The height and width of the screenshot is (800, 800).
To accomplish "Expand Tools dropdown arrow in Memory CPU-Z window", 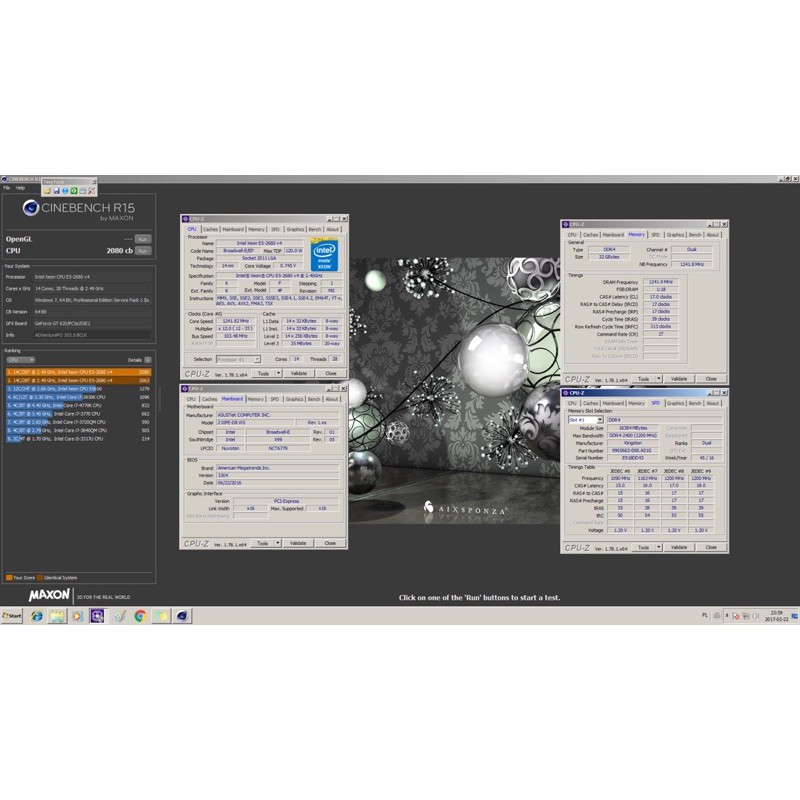I will pyautogui.click(x=656, y=379).
